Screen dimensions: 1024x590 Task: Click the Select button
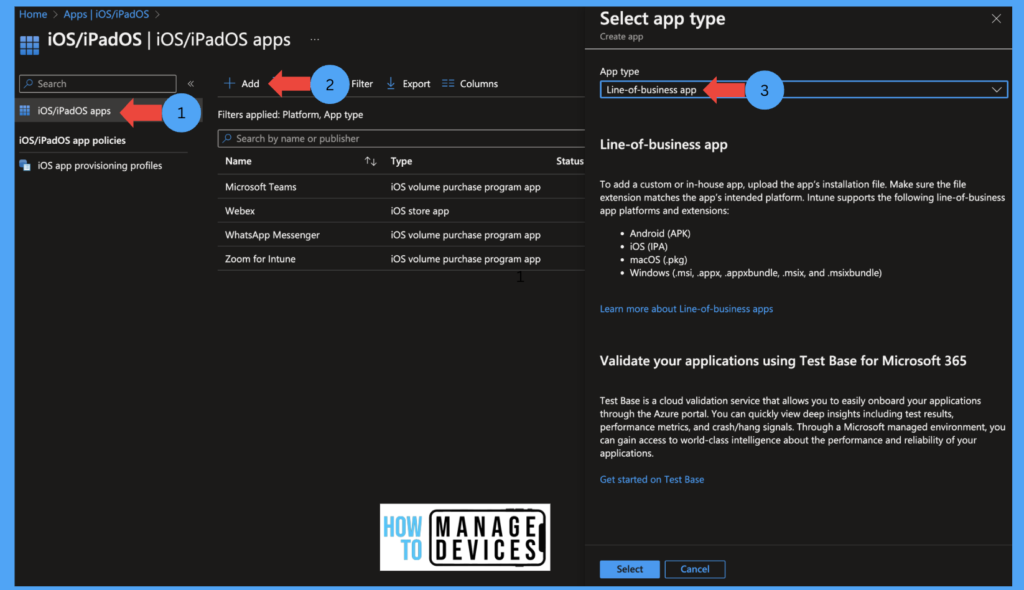[630, 569]
